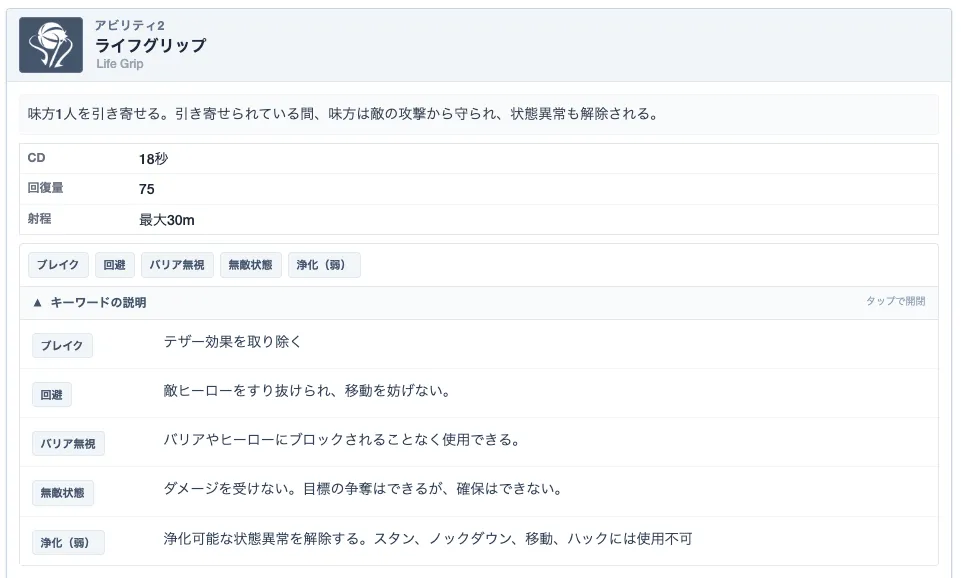Image resolution: width=961 pixels, height=578 pixels.
Task: Click the 回避 badge in the explanation list
Action: (x=51, y=394)
